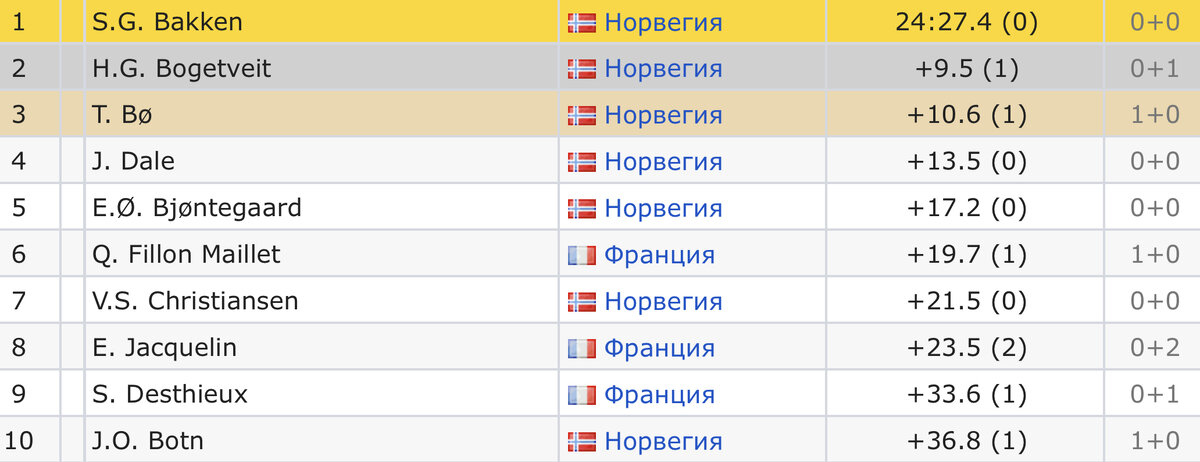Open the Франция link for Q. Fillon Maillet
The height and width of the screenshot is (462, 1200).
click(659, 255)
